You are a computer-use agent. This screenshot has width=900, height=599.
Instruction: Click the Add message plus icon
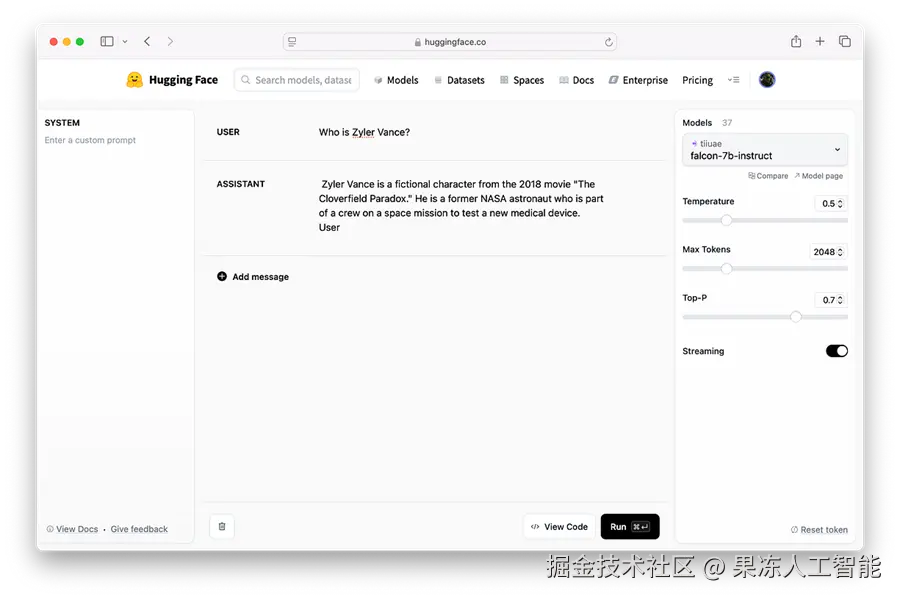tap(222, 277)
